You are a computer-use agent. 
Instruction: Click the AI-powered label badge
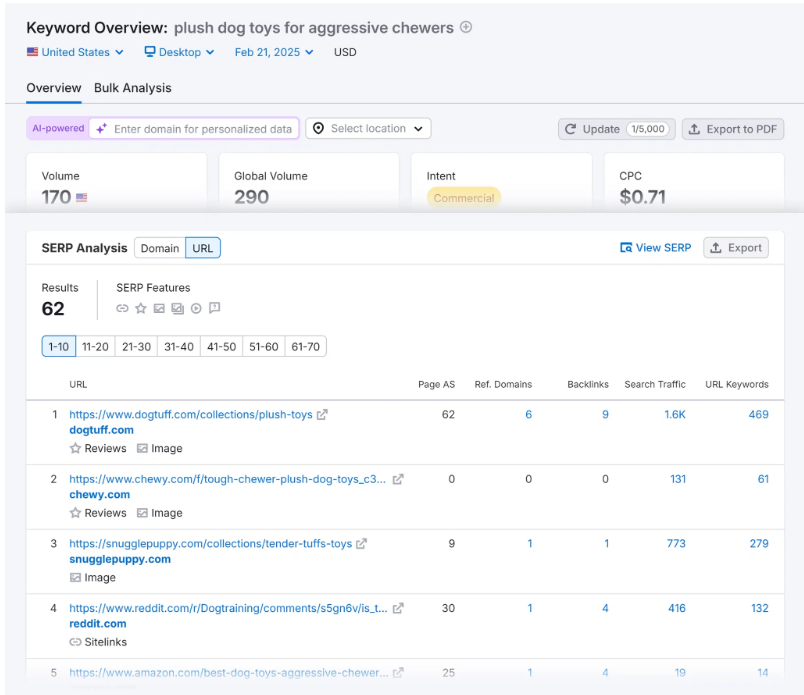tap(58, 128)
